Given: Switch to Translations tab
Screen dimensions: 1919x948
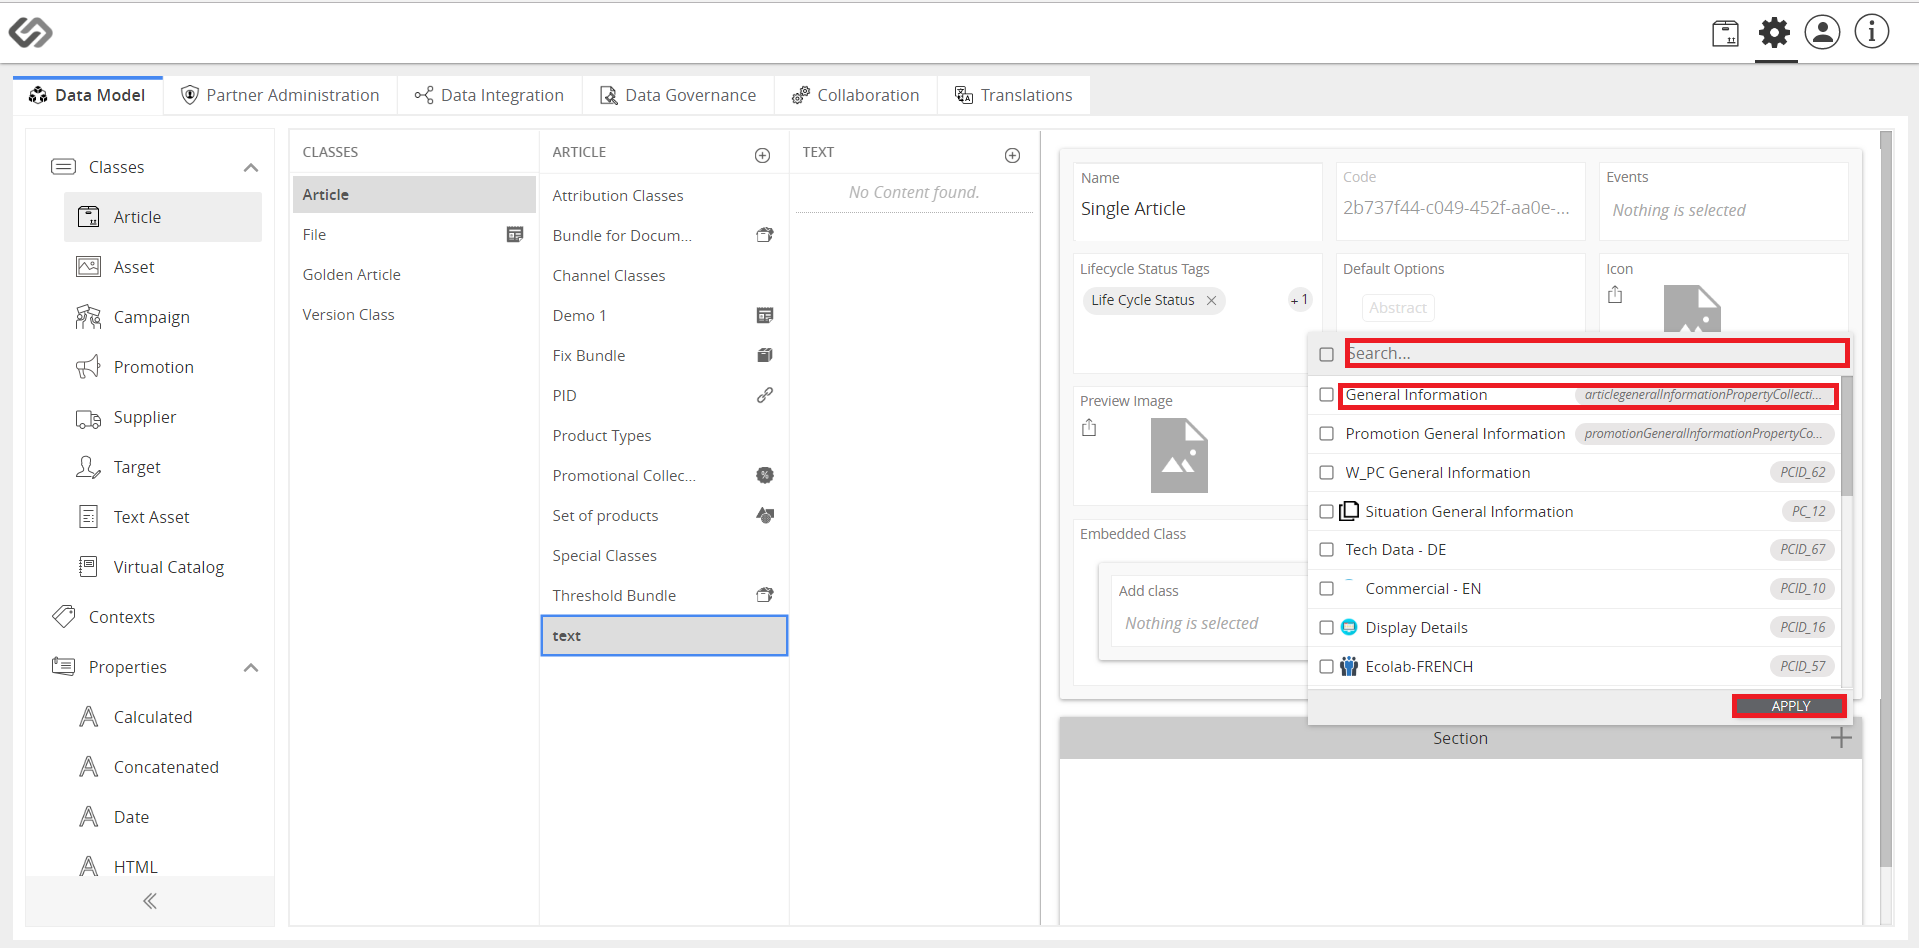Looking at the screenshot, I should 1014,95.
